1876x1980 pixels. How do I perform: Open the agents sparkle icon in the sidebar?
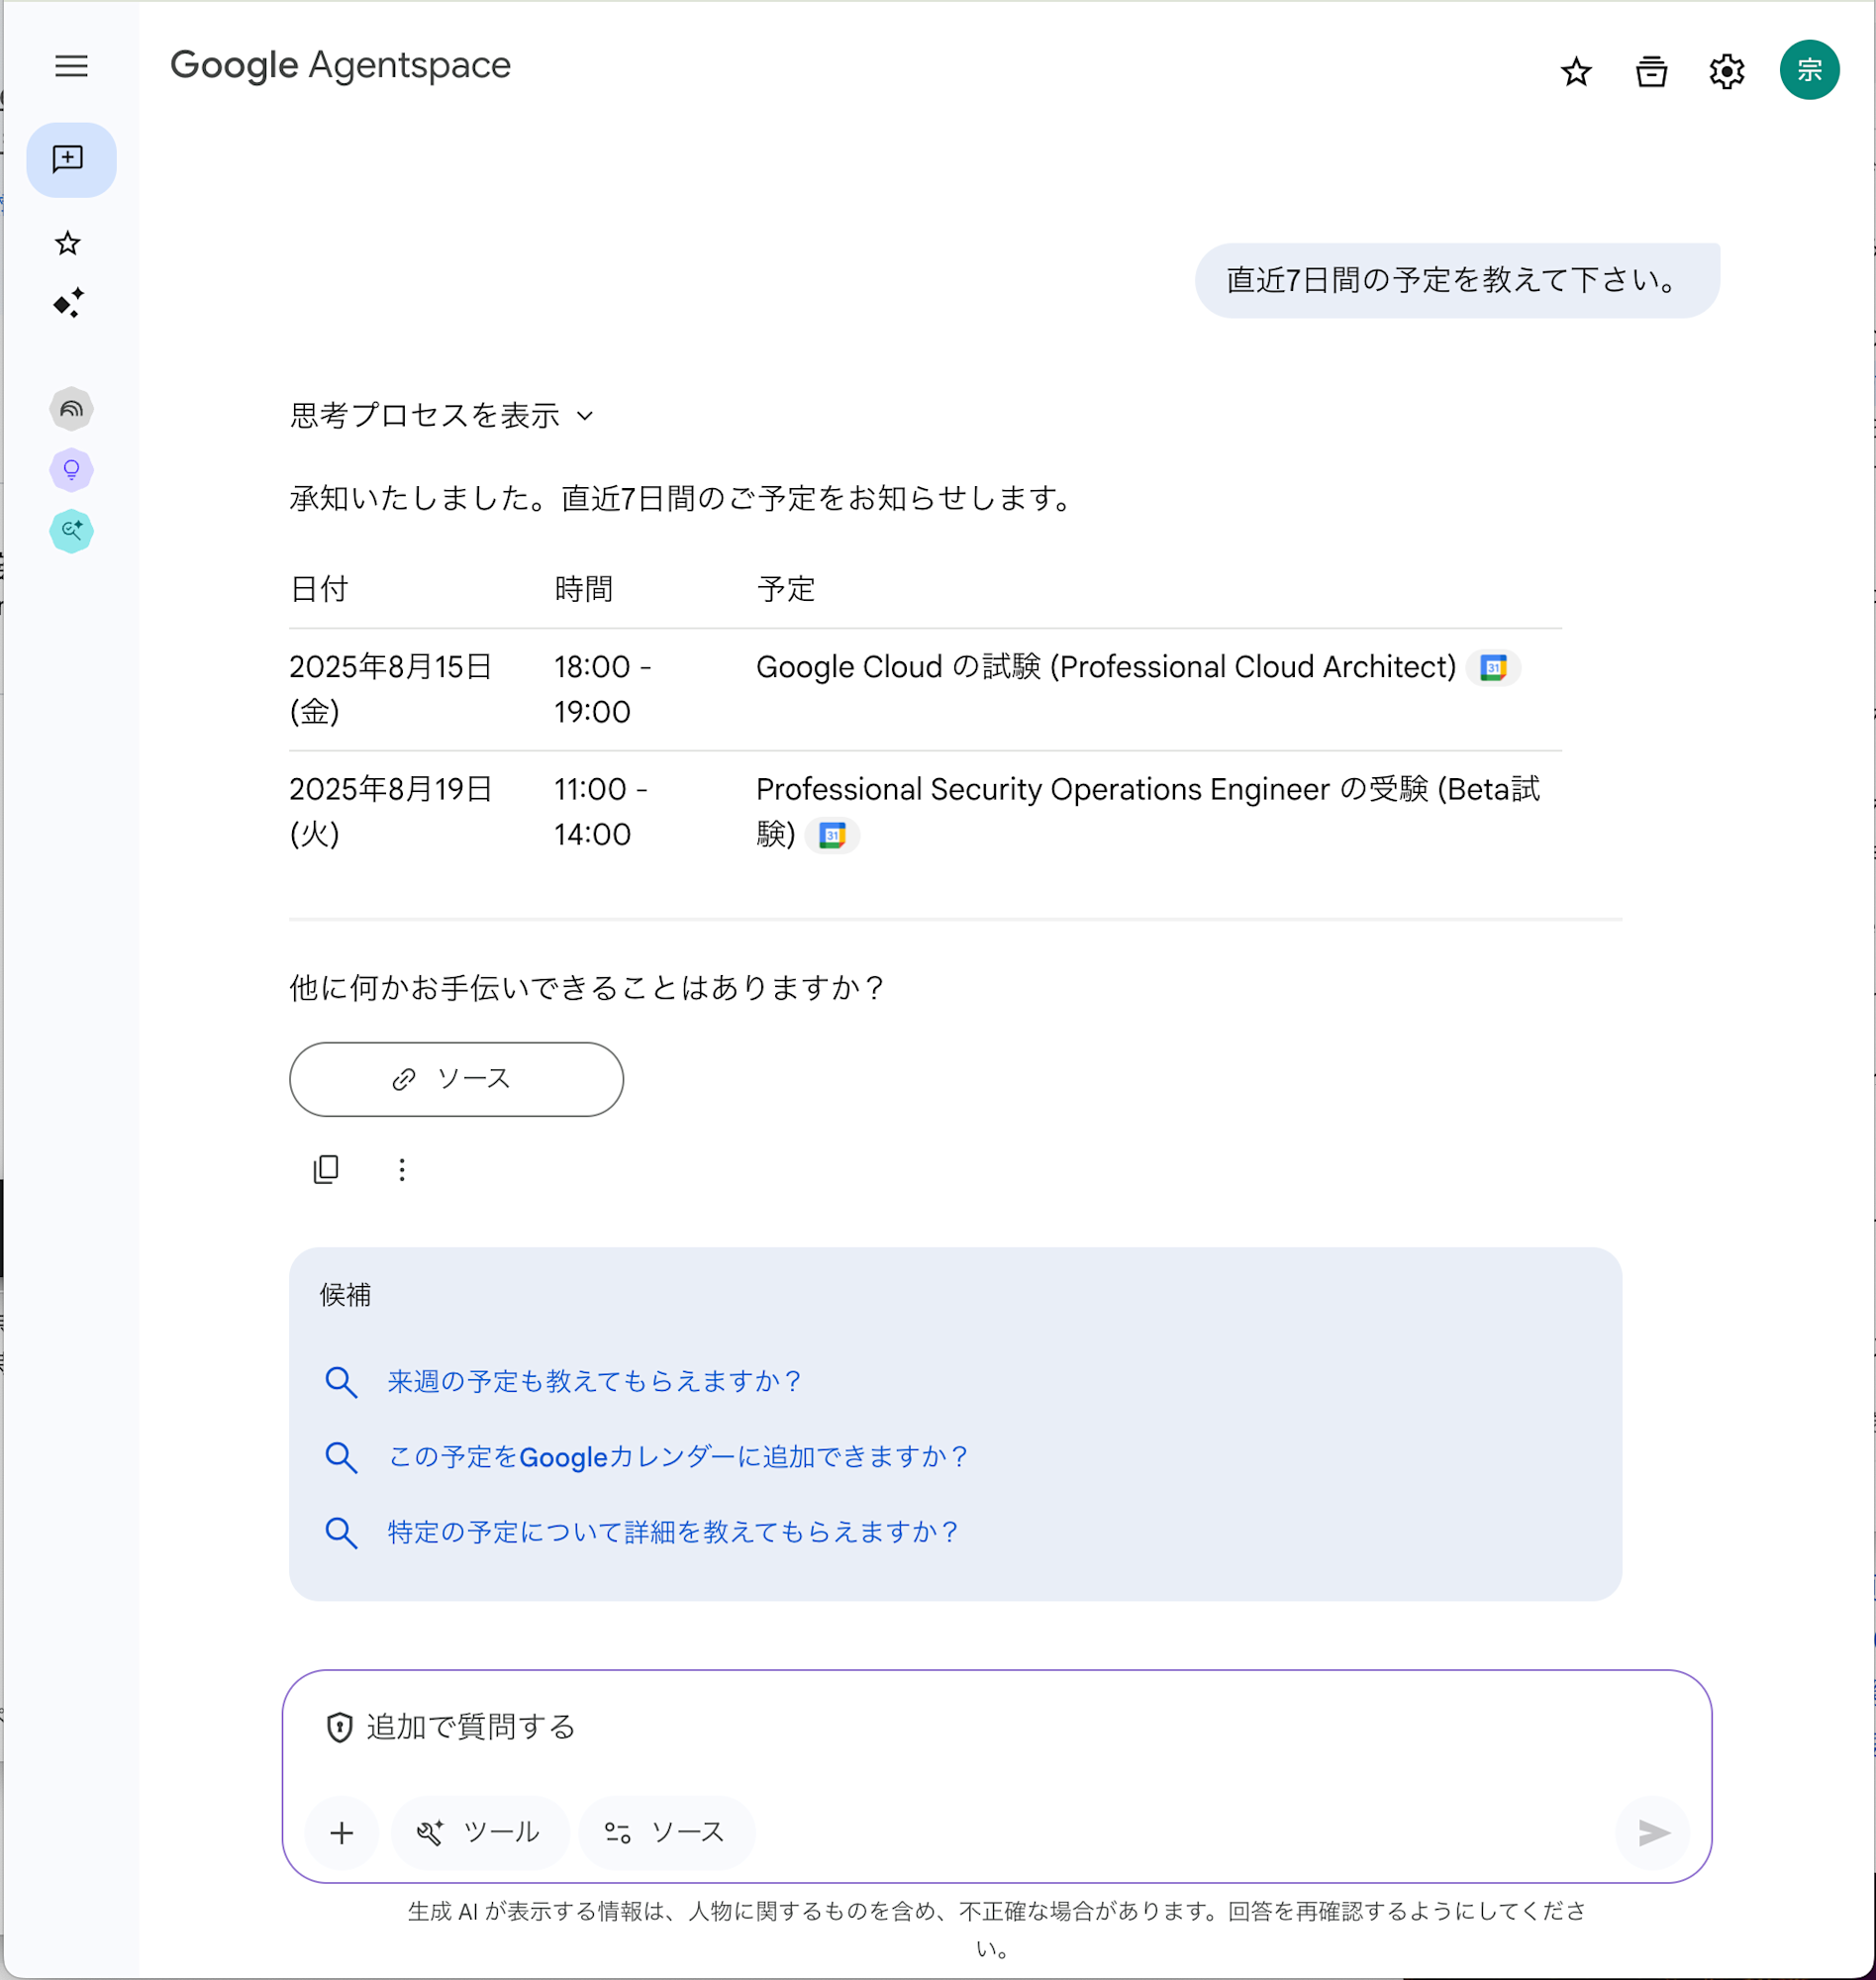[x=68, y=303]
